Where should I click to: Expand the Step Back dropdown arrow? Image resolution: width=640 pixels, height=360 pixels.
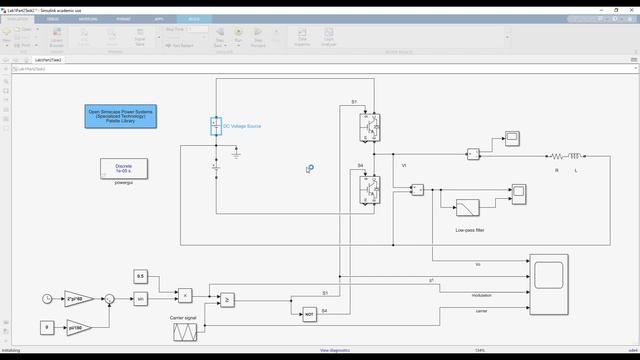pyautogui.click(x=225, y=45)
